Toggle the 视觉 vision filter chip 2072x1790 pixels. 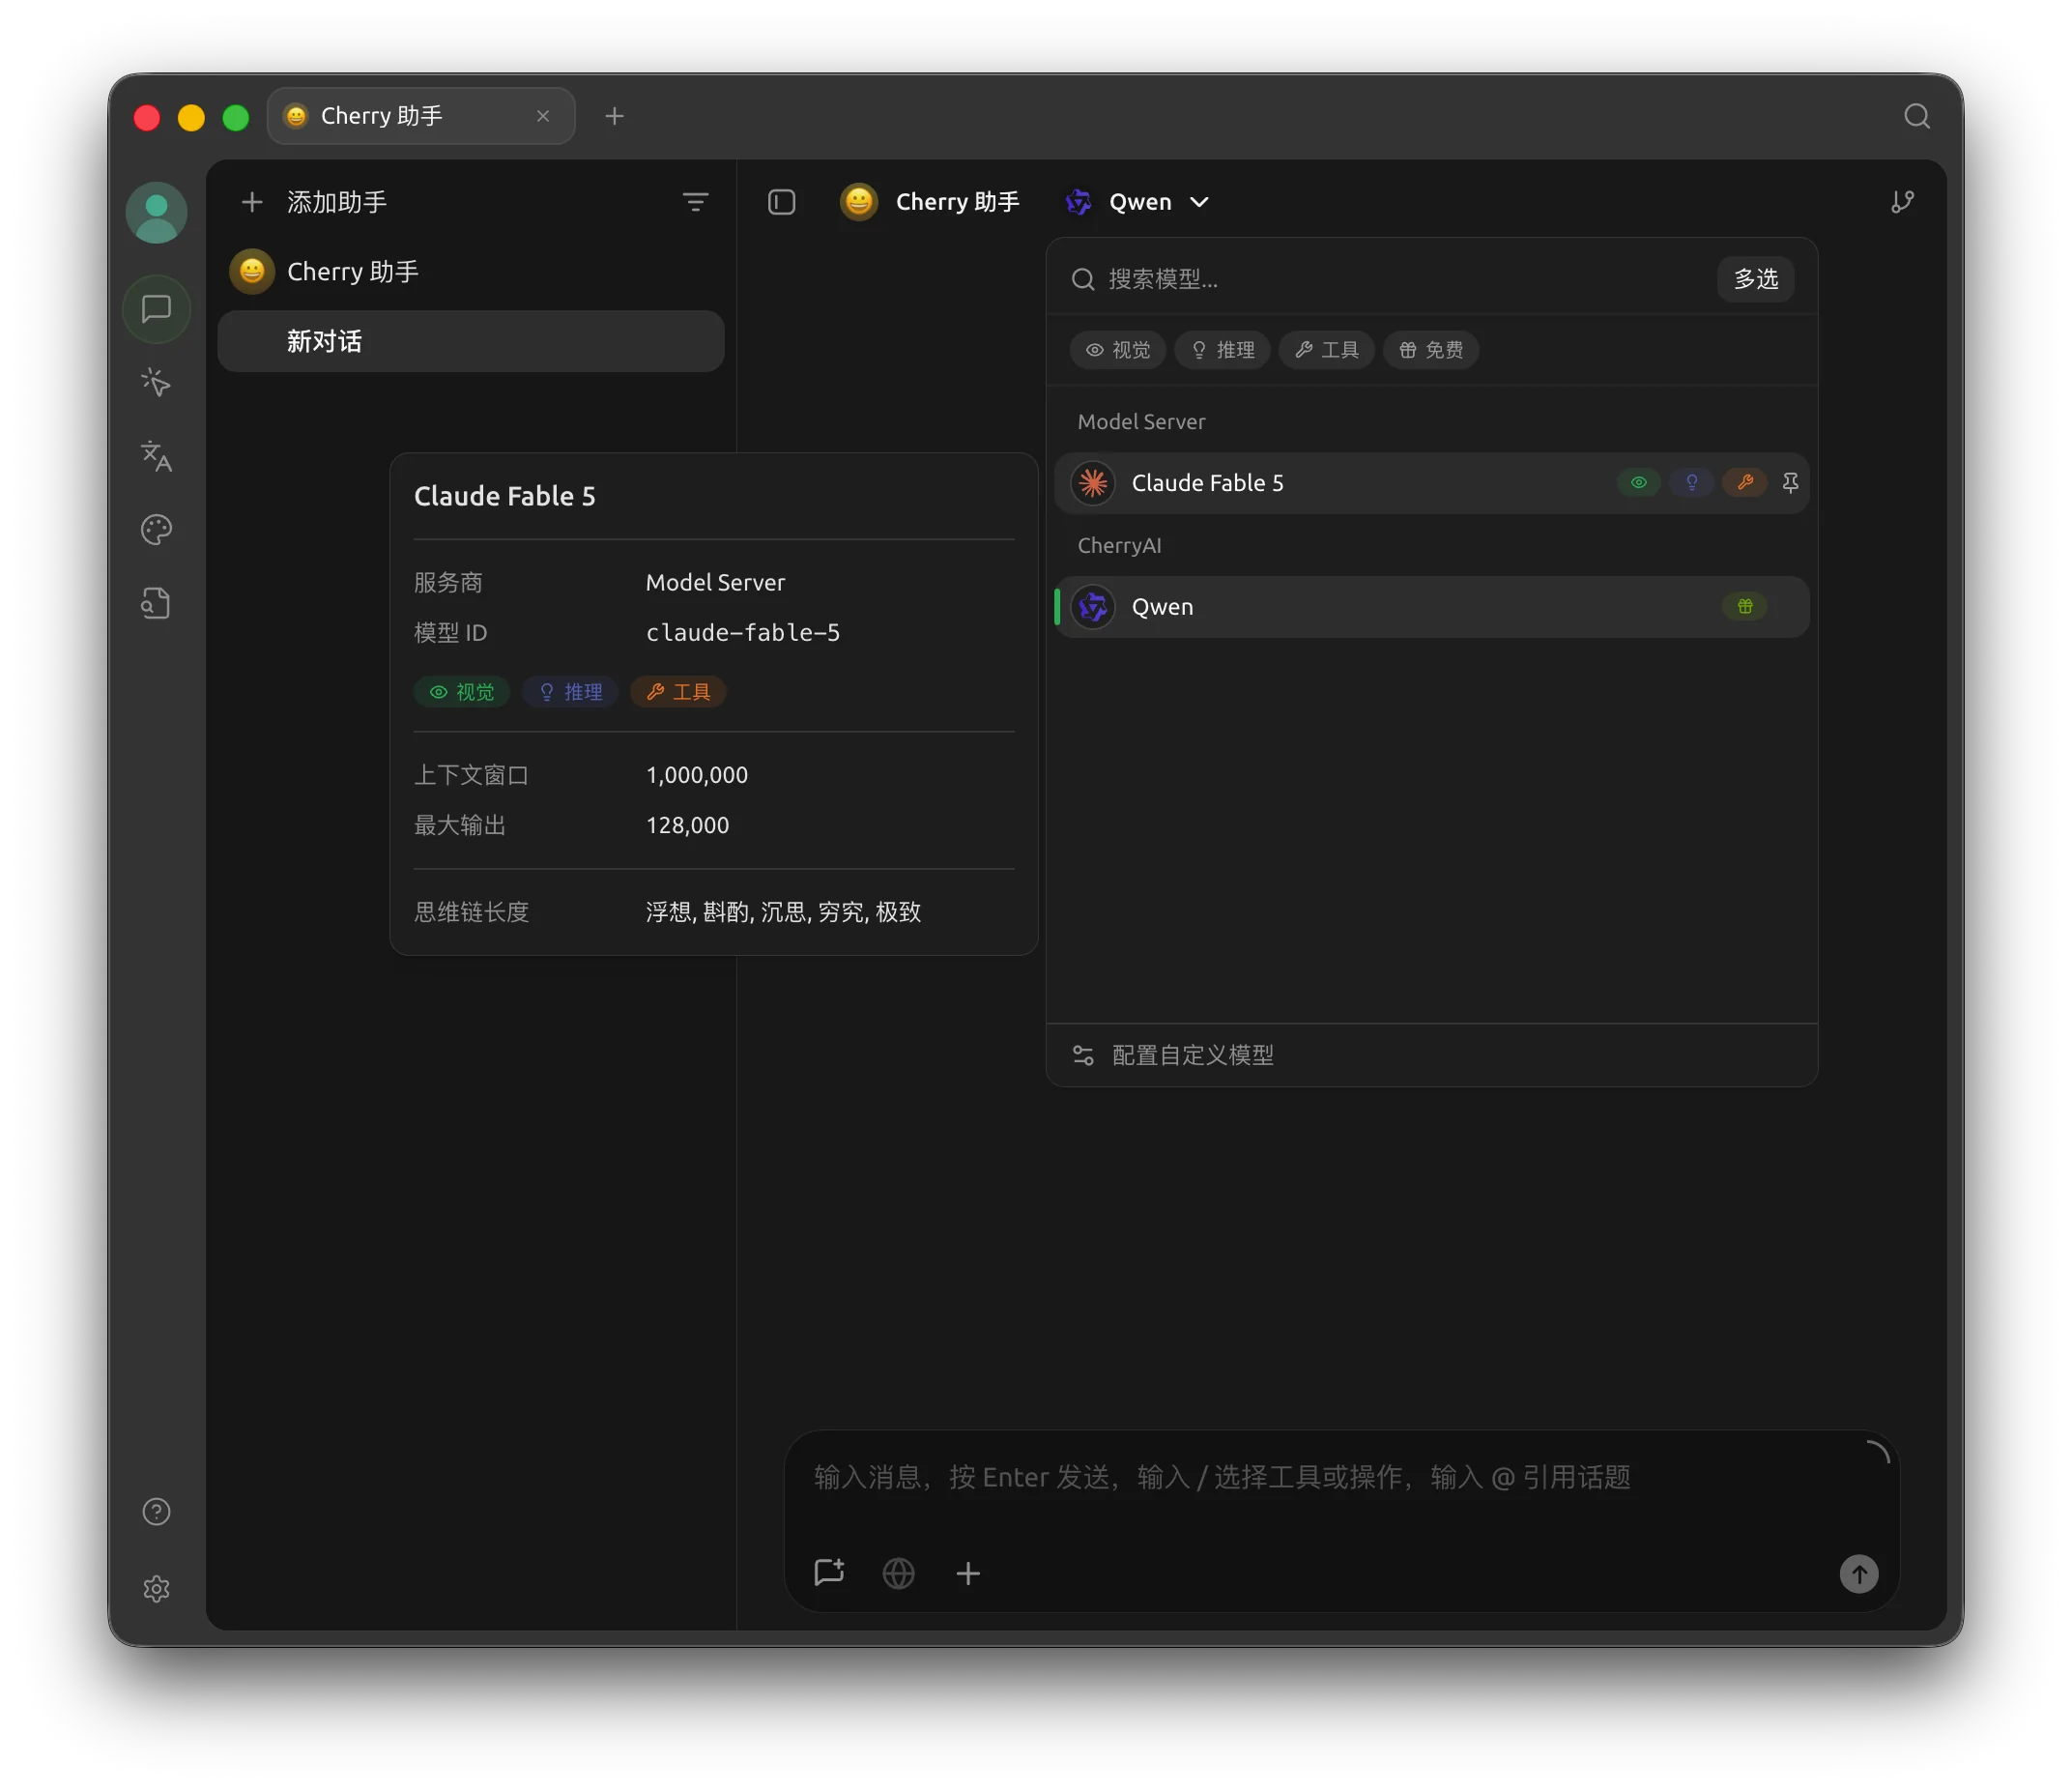pos(1118,350)
